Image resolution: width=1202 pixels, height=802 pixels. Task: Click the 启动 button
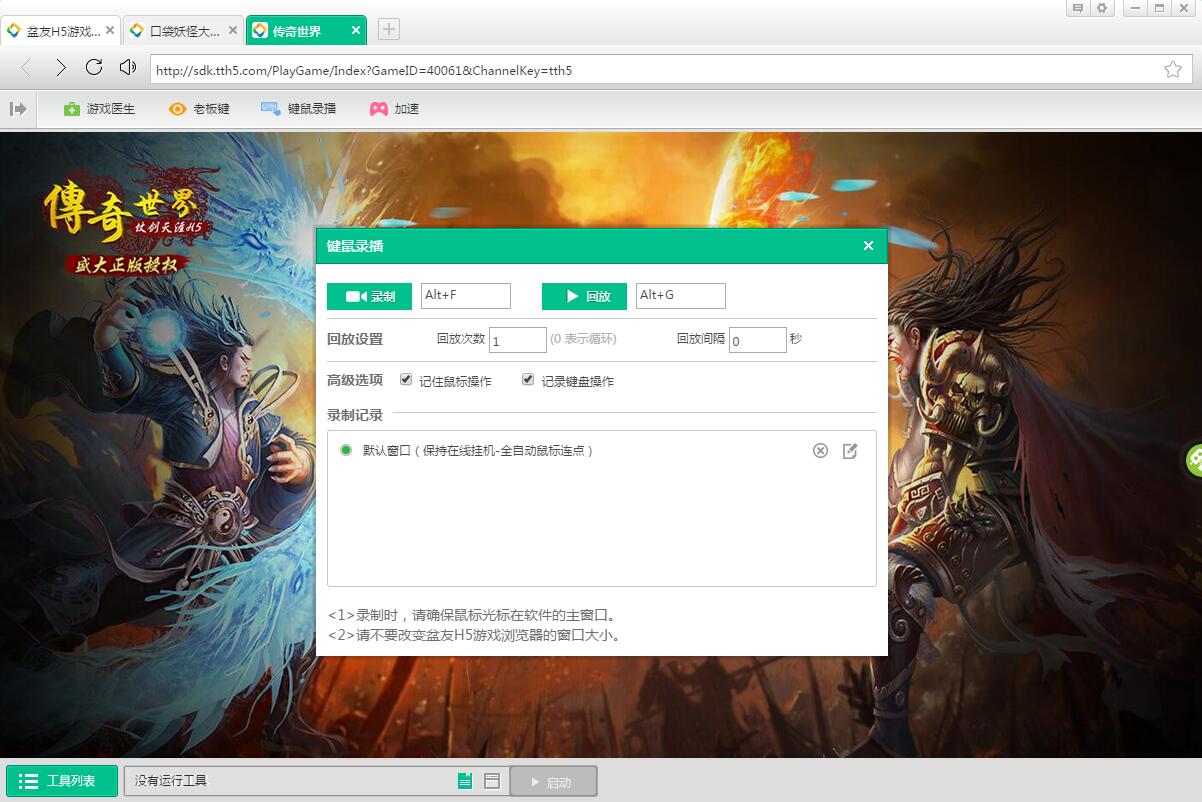(554, 782)
